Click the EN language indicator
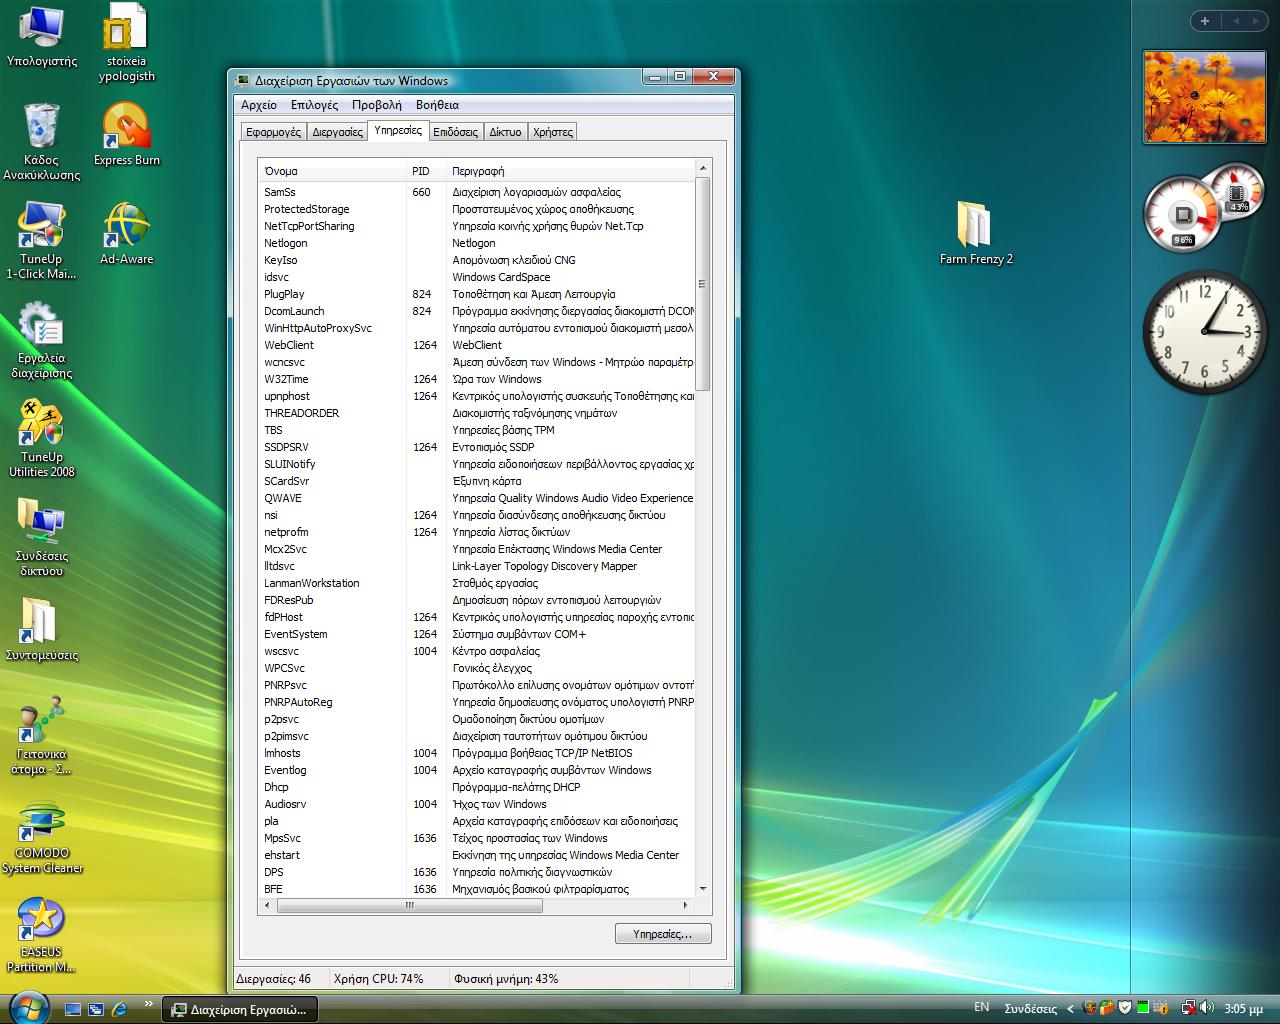 point(981,1007)
